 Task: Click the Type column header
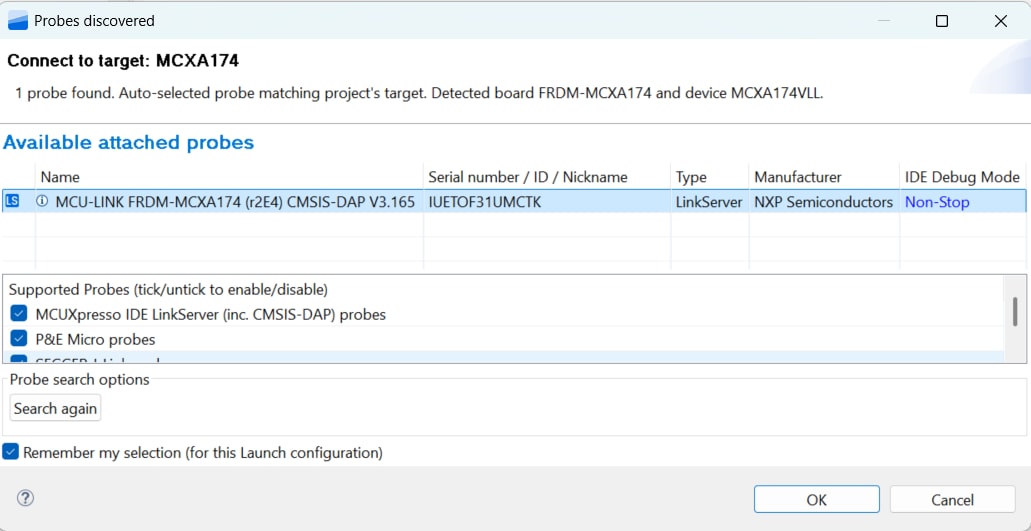[709, 177]
